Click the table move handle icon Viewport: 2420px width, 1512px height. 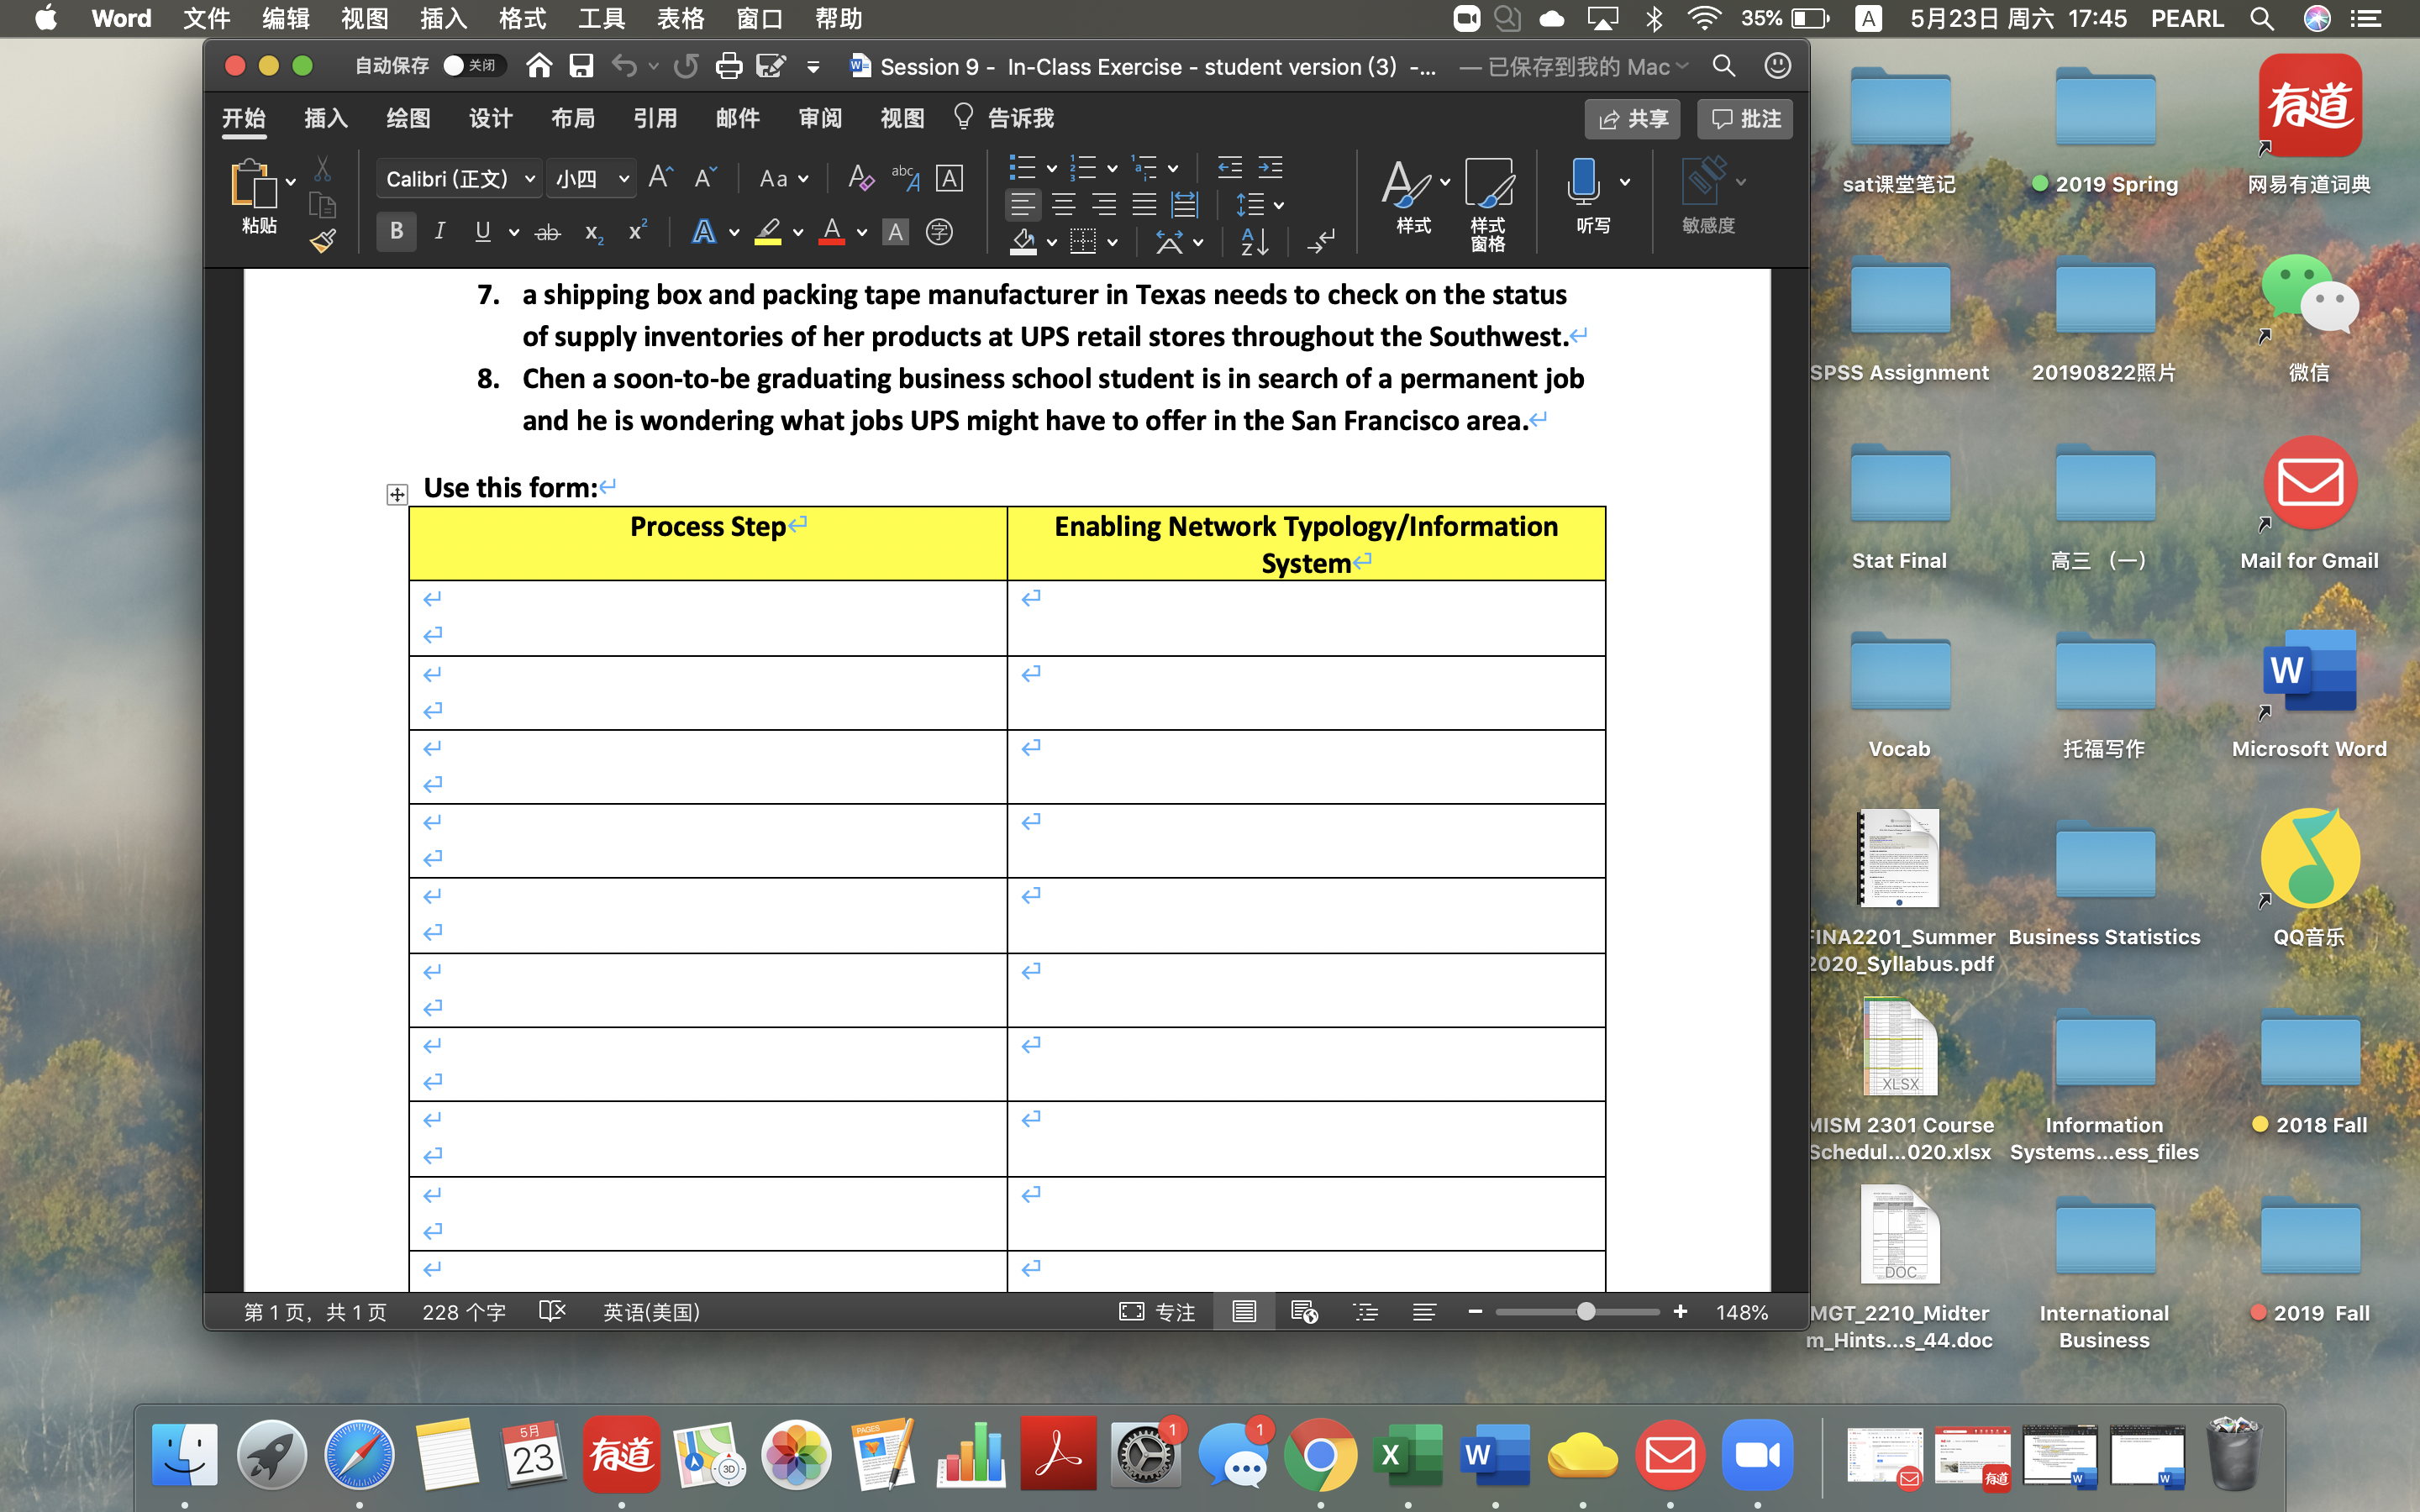397,494
